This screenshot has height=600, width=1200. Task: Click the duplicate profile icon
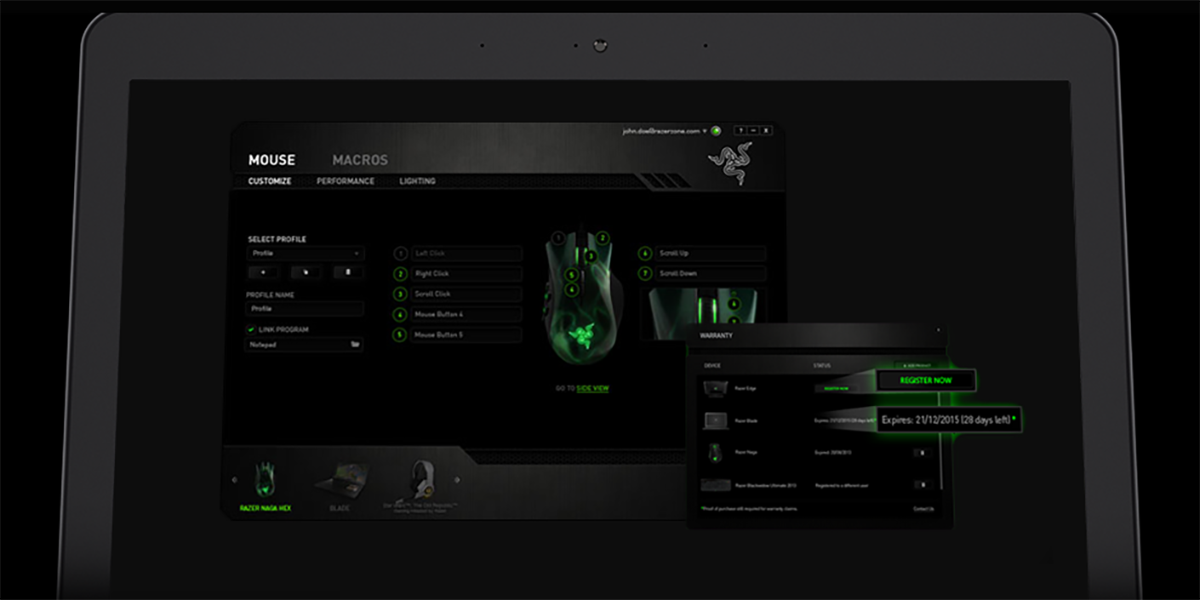point(306,272)
